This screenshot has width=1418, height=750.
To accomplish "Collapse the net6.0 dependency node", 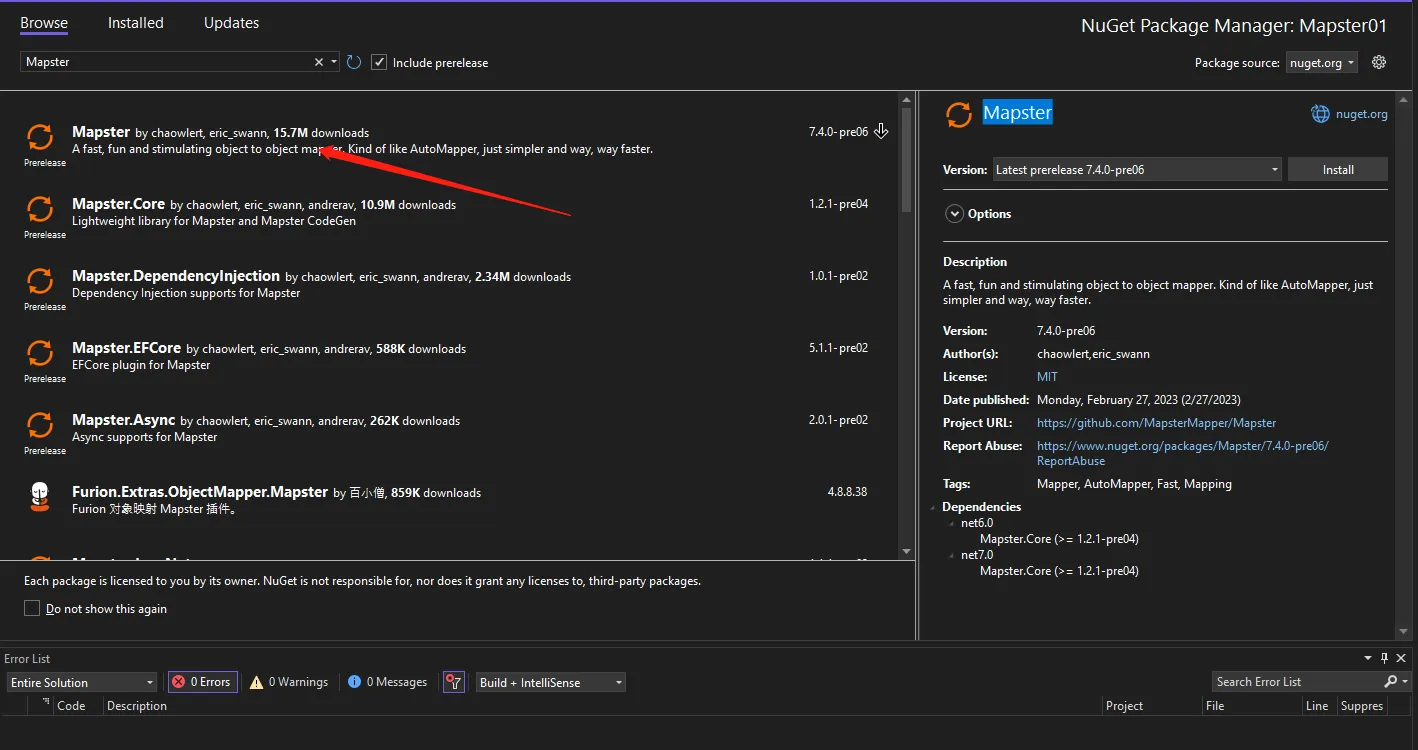I will (952, 523).
